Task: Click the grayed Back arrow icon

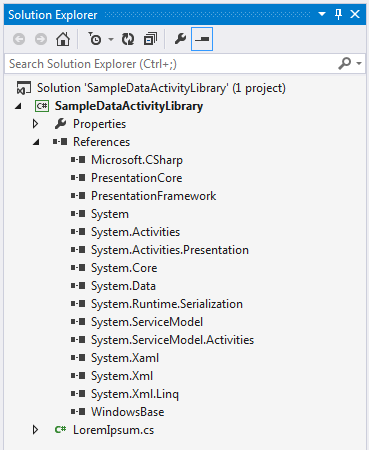Action: tap(19, 39)
